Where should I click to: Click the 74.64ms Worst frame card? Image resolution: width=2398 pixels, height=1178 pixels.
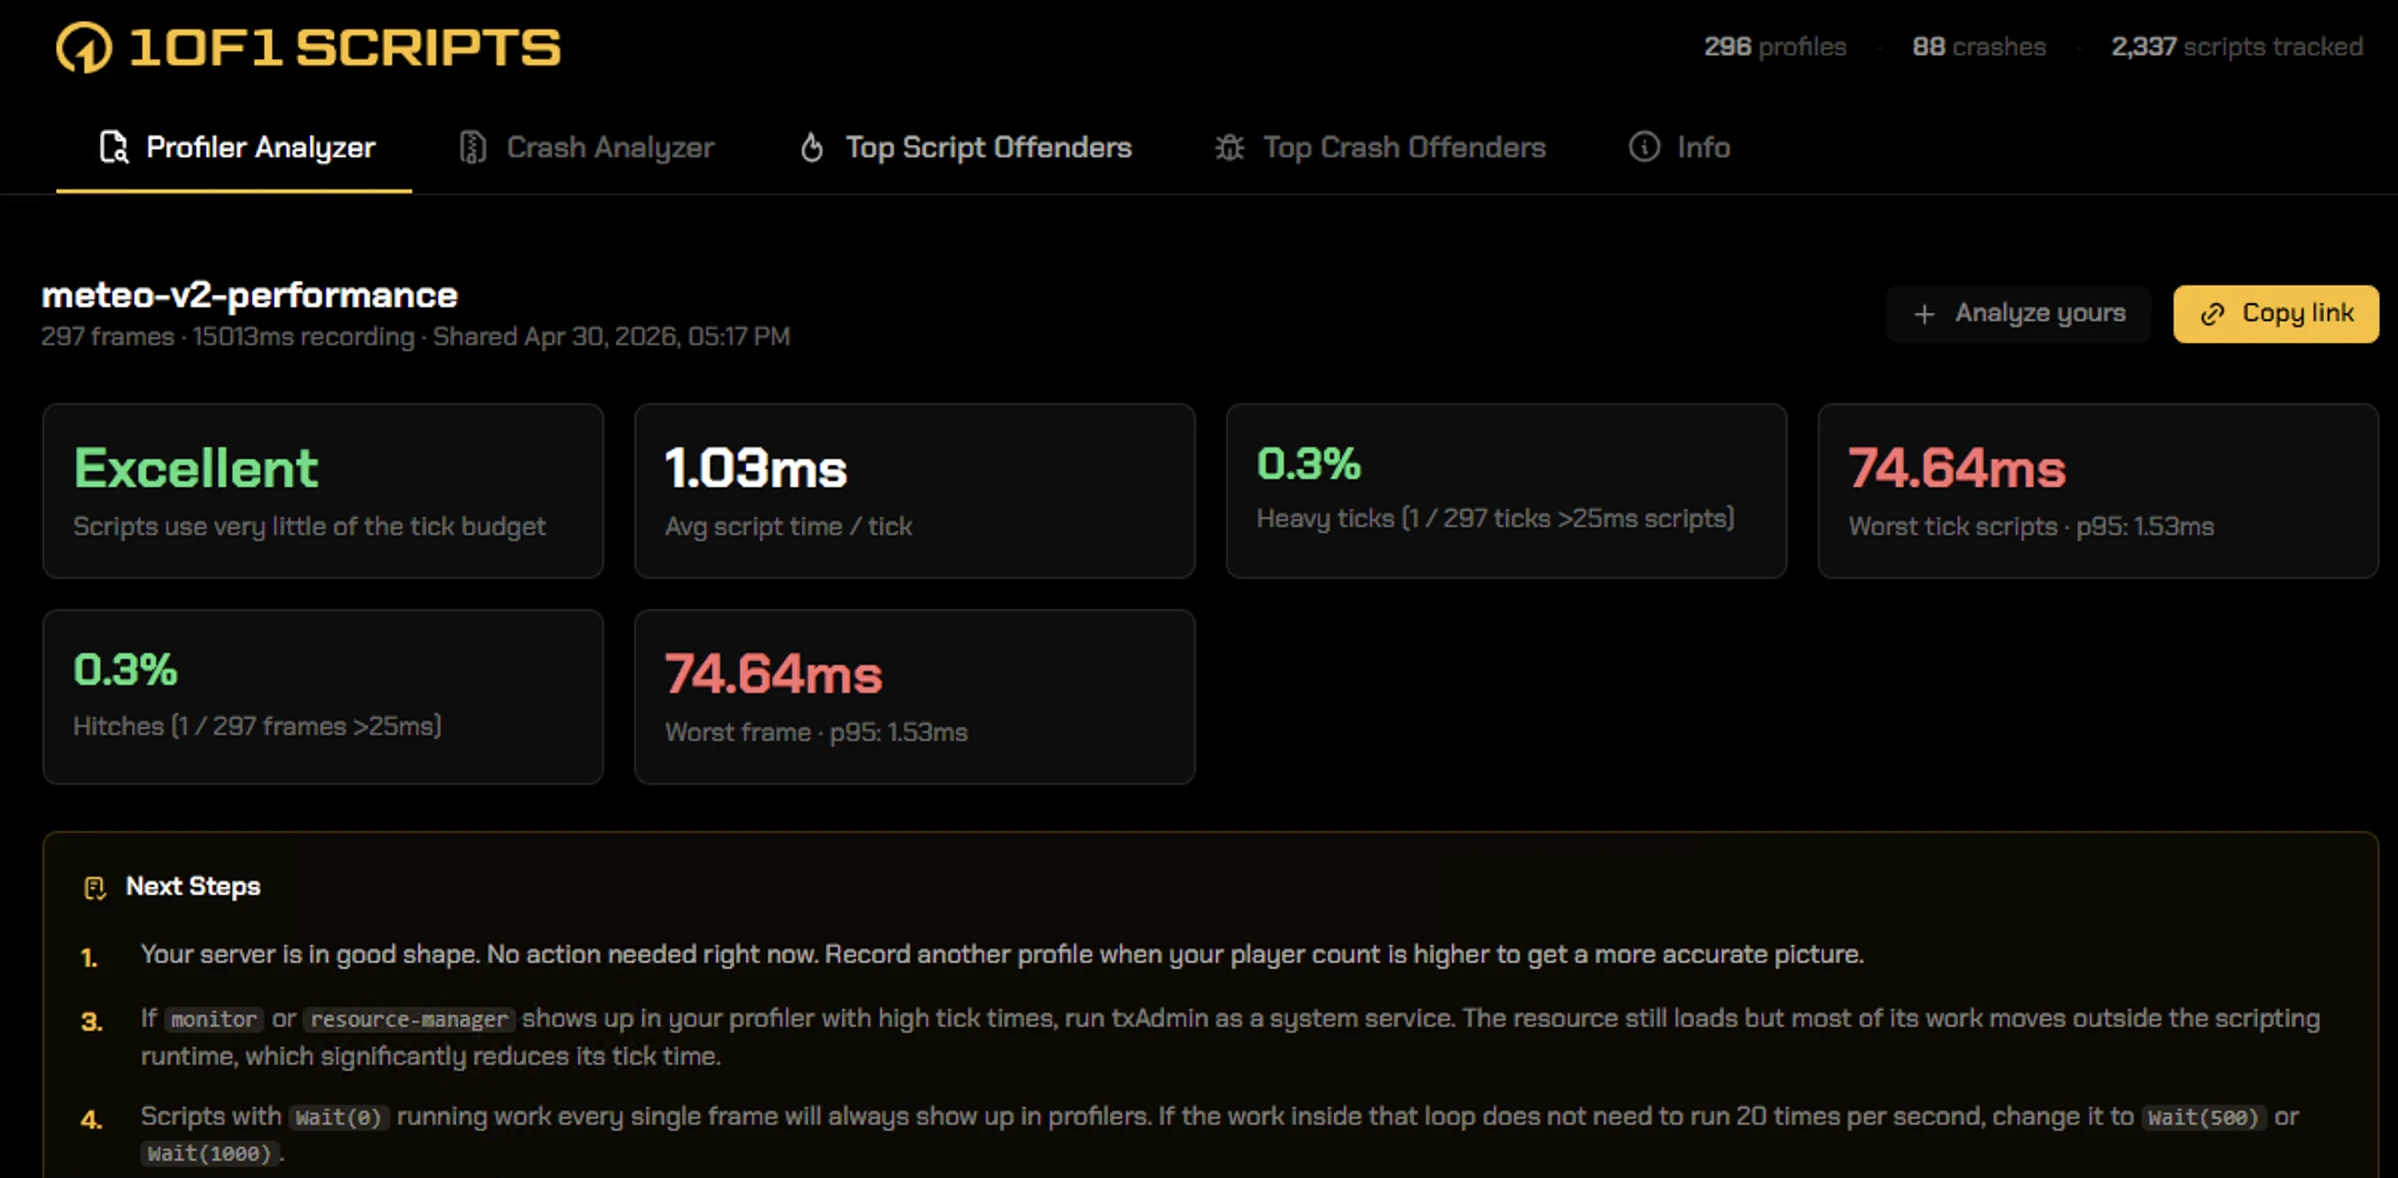(914, 697)
